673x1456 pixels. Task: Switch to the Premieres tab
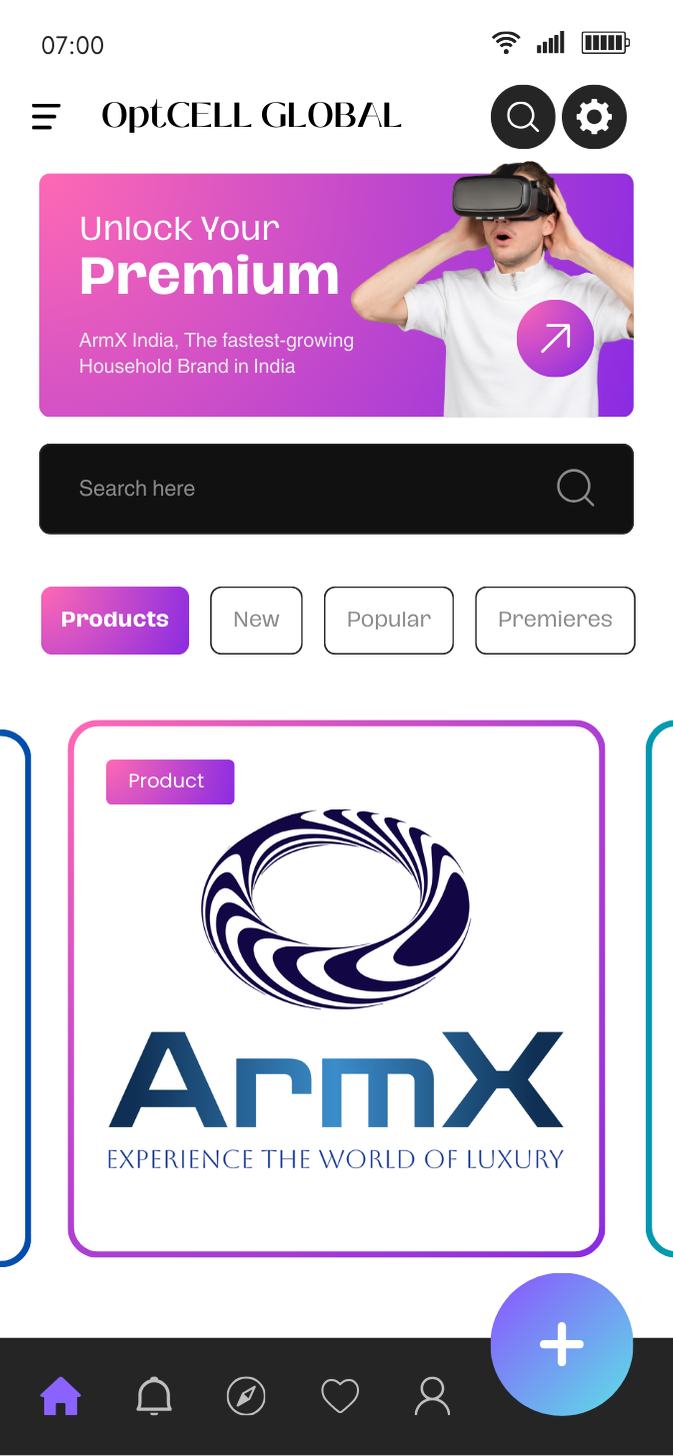(555, 620)
